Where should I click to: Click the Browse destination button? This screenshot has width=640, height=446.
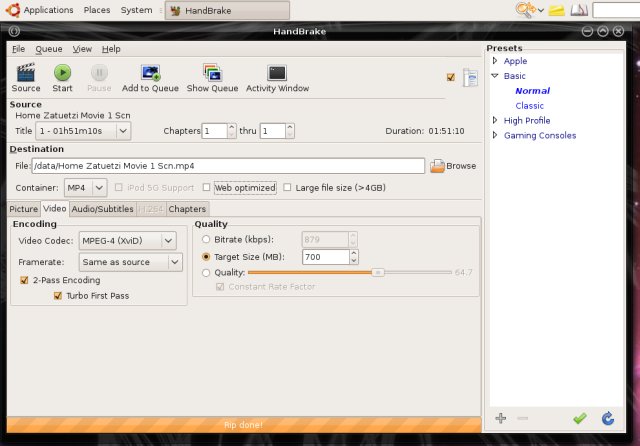[452, 166]
